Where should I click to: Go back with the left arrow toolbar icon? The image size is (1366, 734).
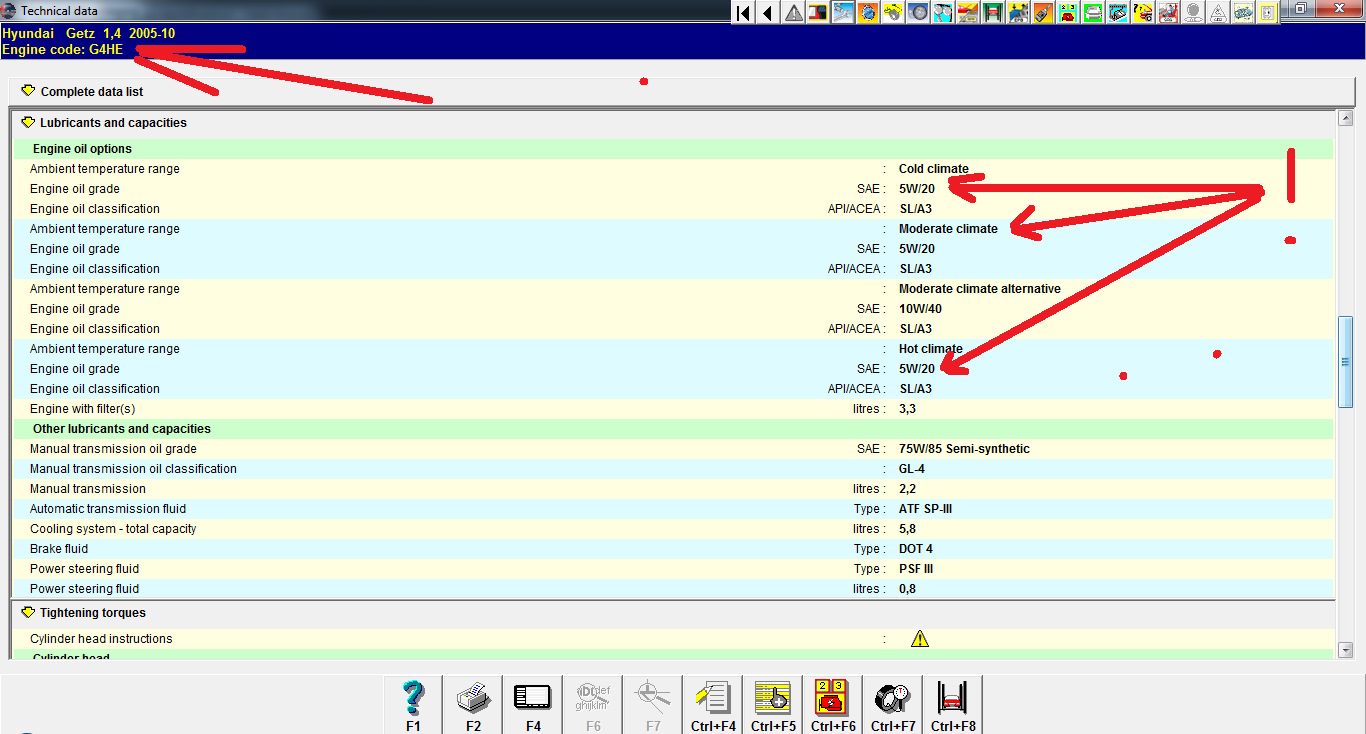coord(768,13)
